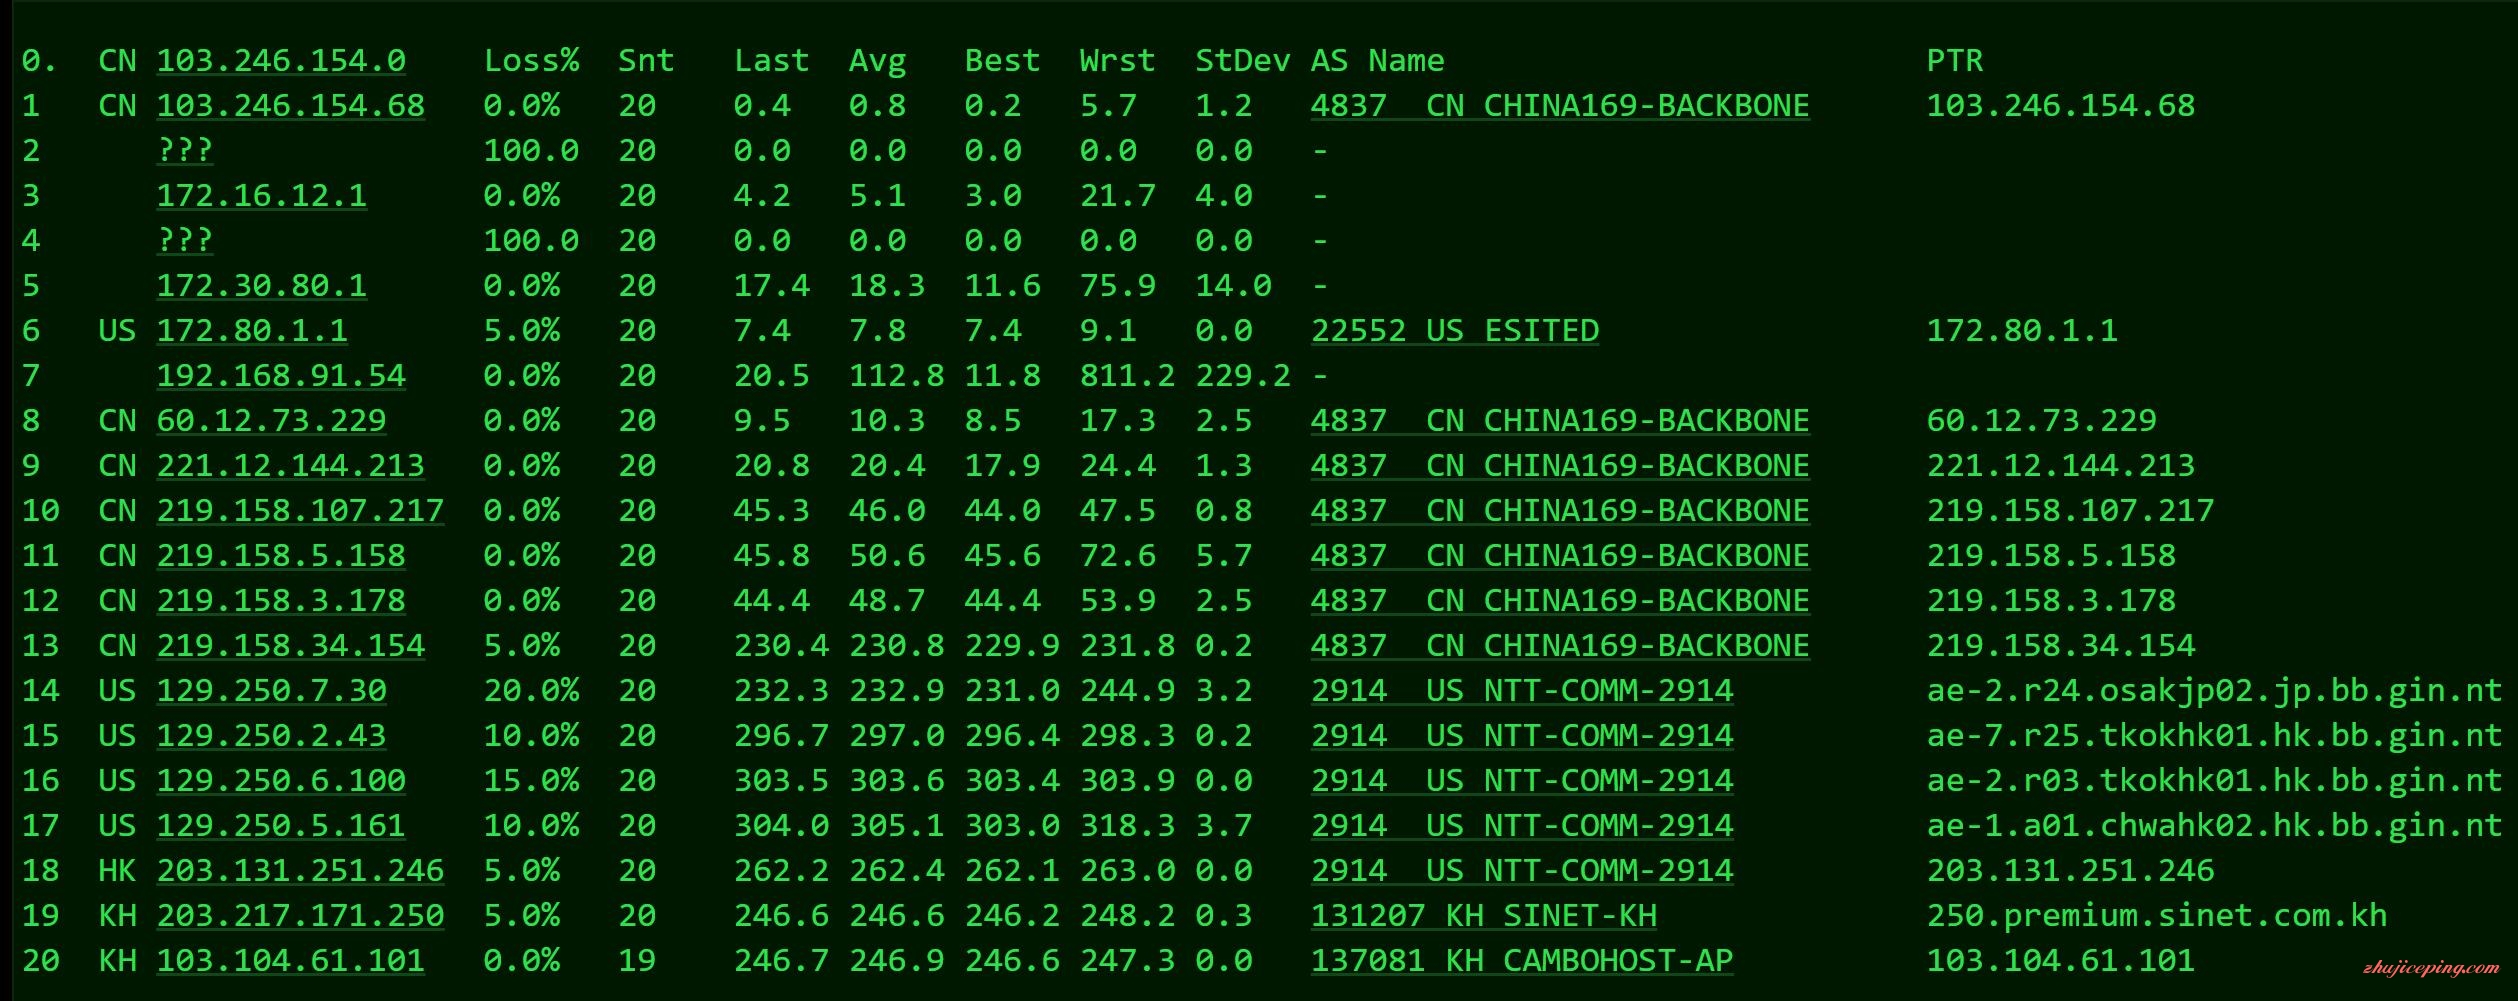Open the 203.217.171.250 IP link
The height and width of the screenshot is (1001, 2518).
tap(300, 916)
